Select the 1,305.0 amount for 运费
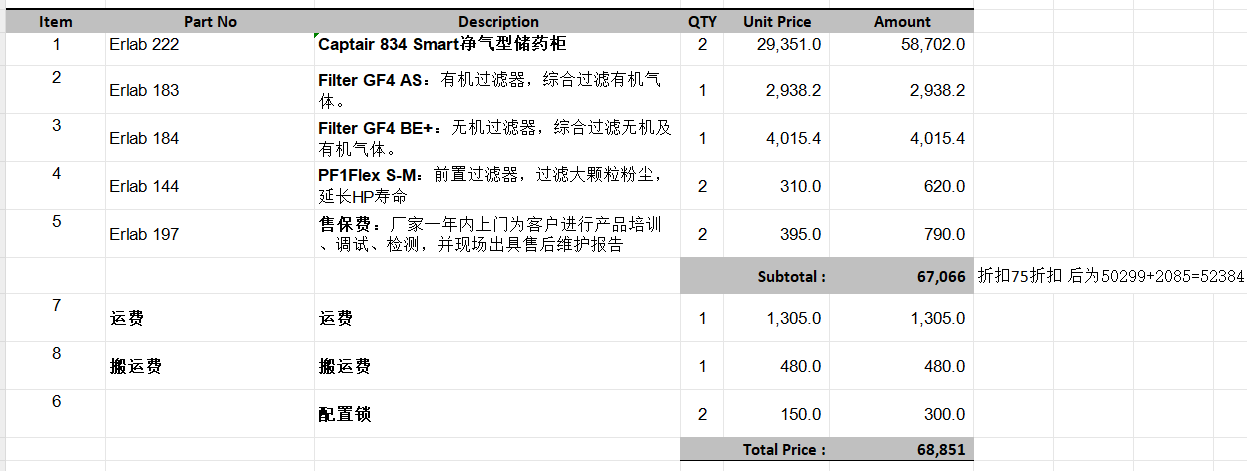The height and width of the screenshot is (471, 1247). tap(901, 318)
